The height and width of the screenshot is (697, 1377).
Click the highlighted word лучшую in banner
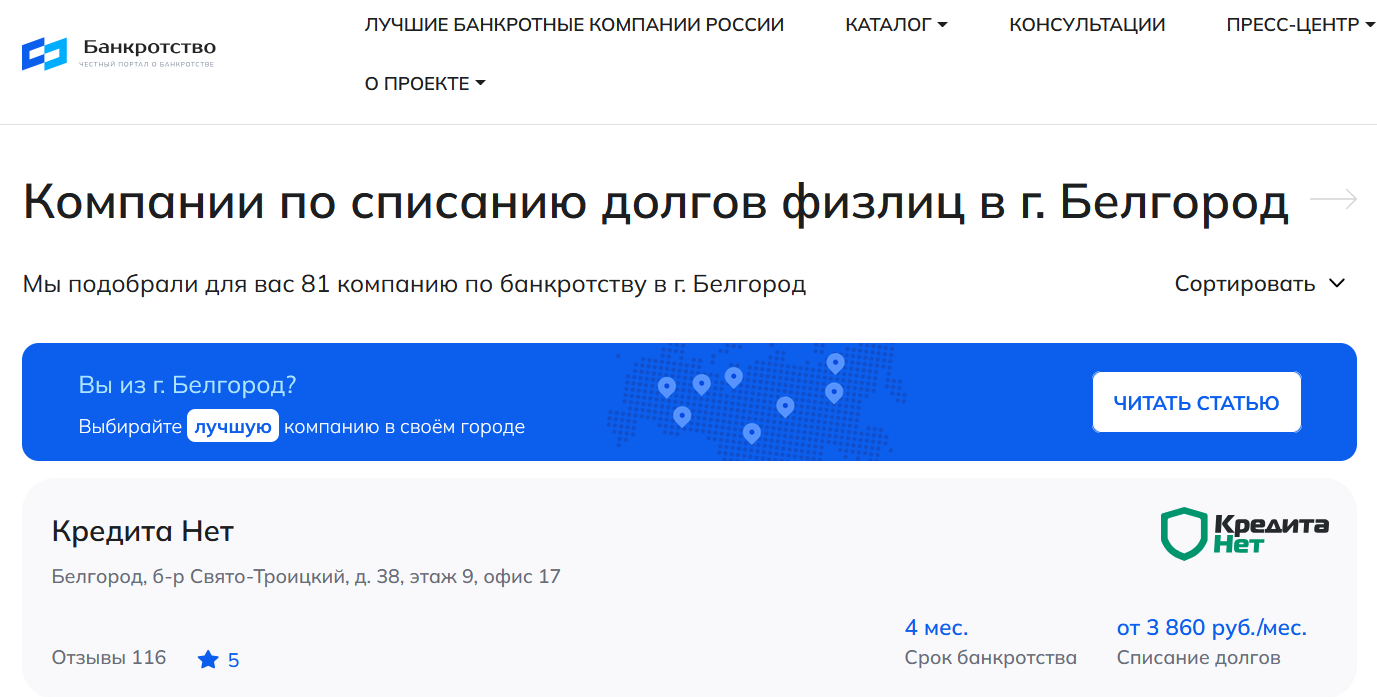233,427
